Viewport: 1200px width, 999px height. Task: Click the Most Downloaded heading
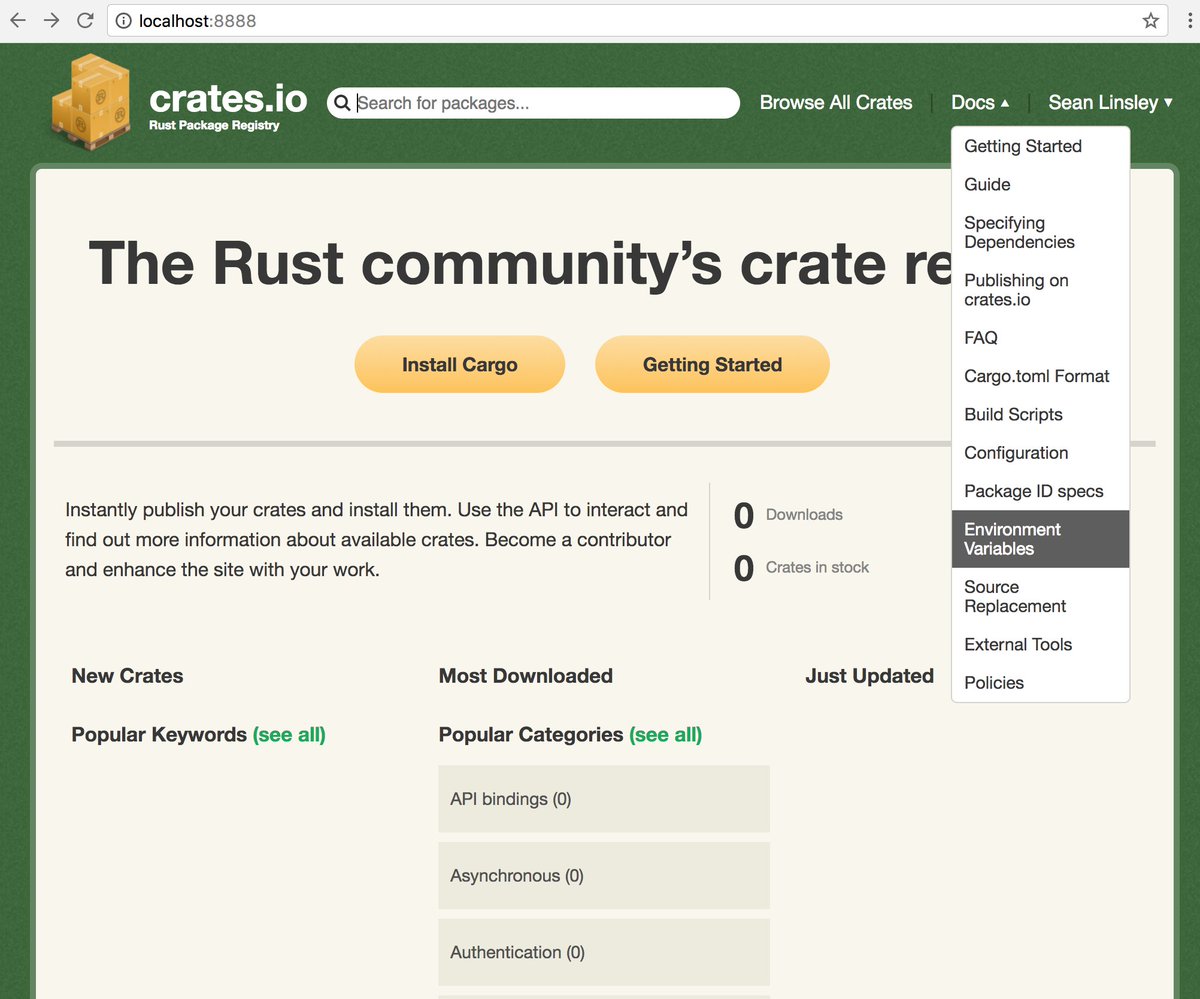525,676
